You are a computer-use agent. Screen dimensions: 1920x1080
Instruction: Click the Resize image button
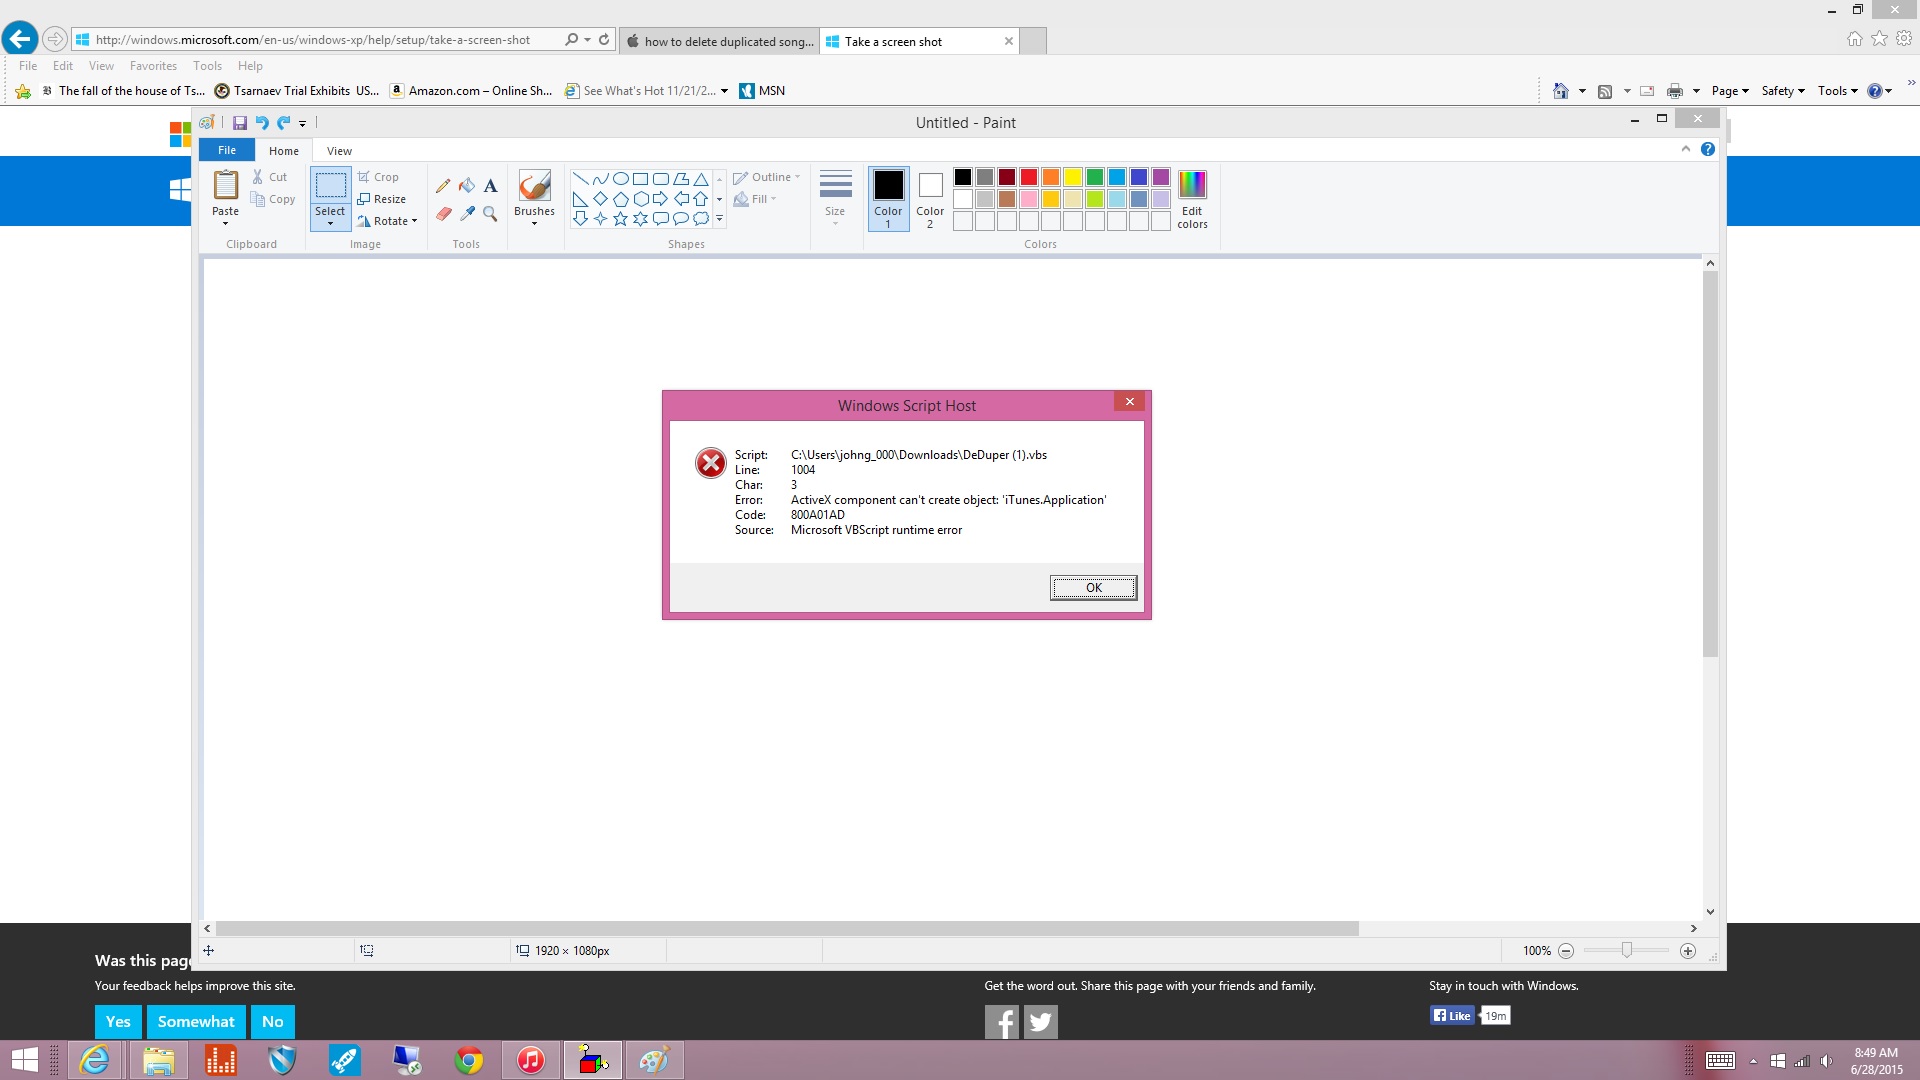click(382, 199)
